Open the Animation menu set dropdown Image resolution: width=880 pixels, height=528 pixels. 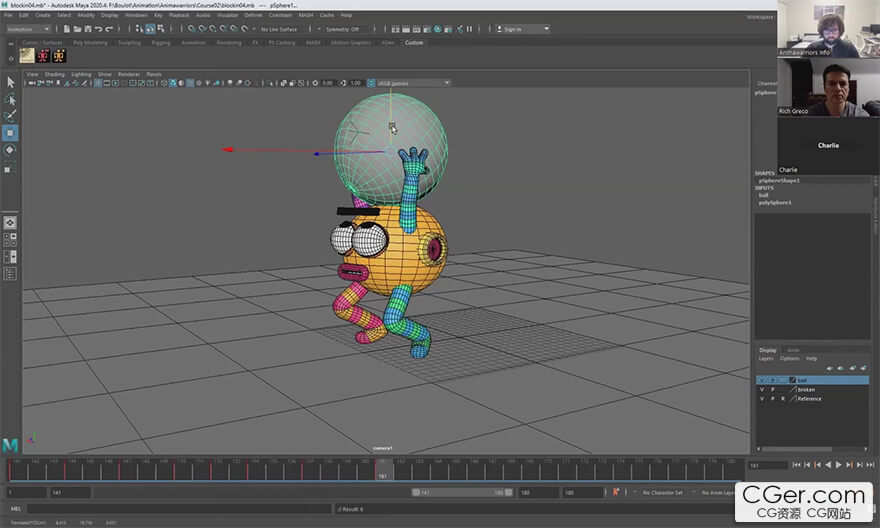click(x=28, y=29)
